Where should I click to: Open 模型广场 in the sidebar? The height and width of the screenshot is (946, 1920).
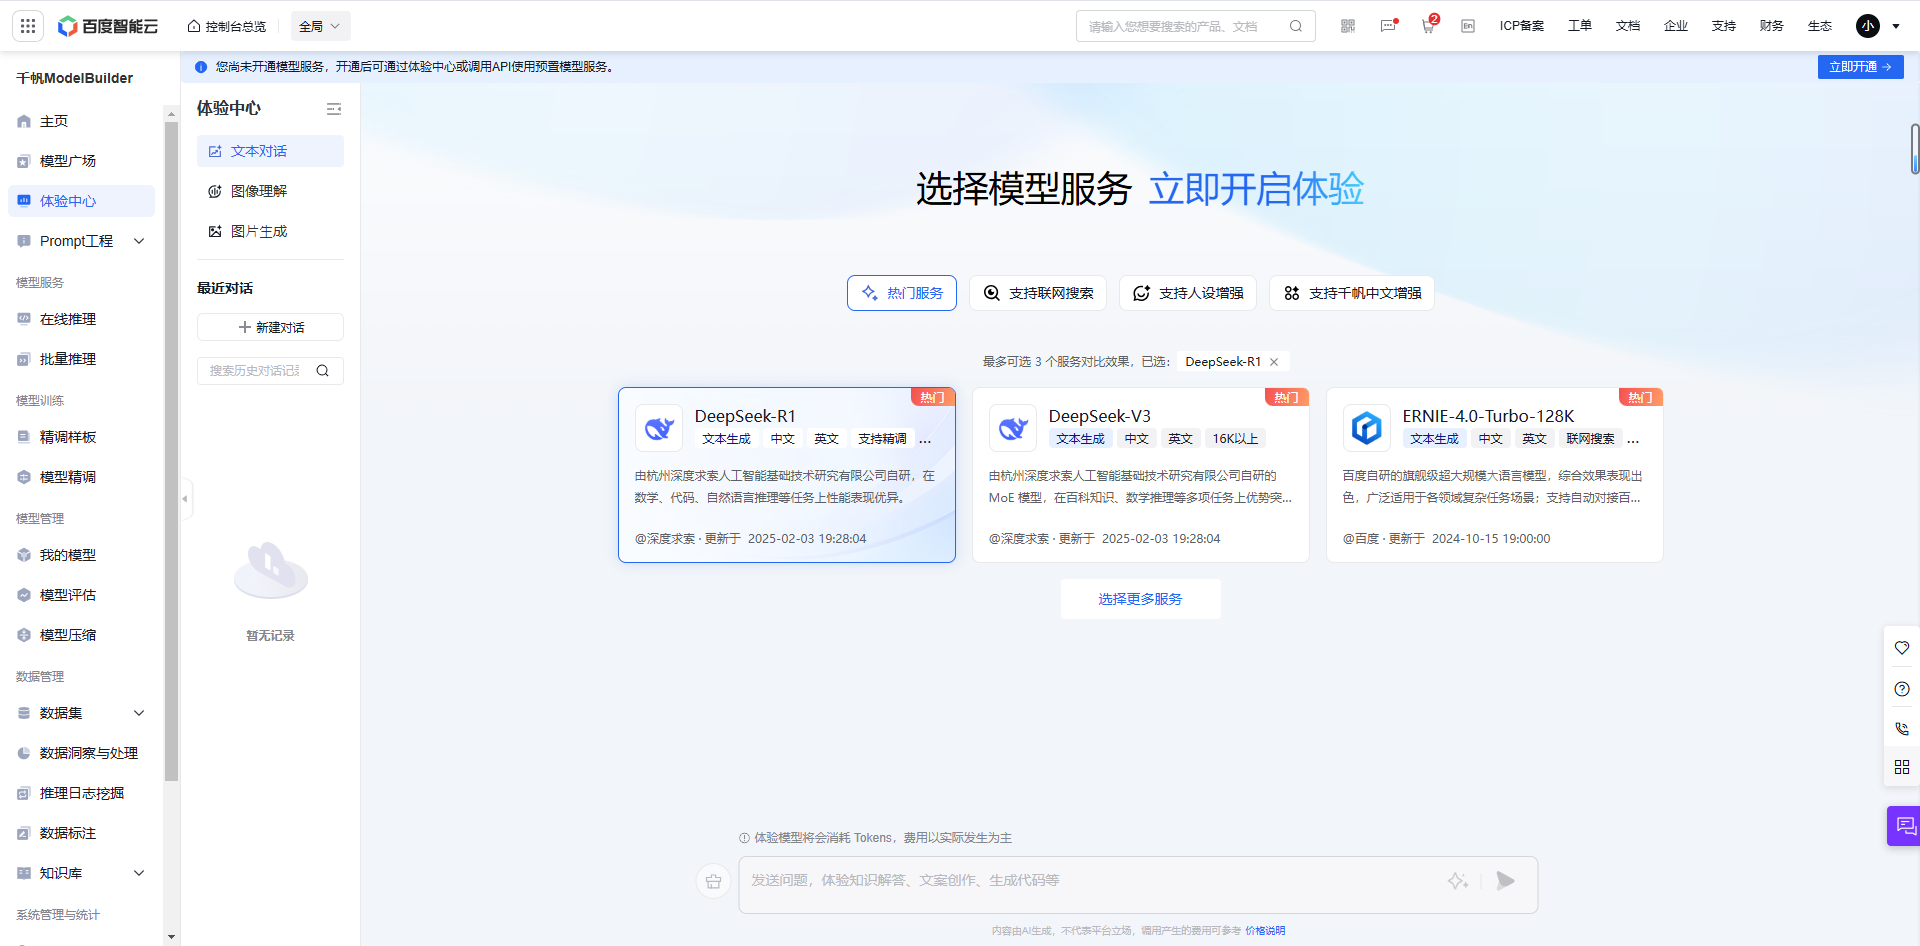[81, 161]
